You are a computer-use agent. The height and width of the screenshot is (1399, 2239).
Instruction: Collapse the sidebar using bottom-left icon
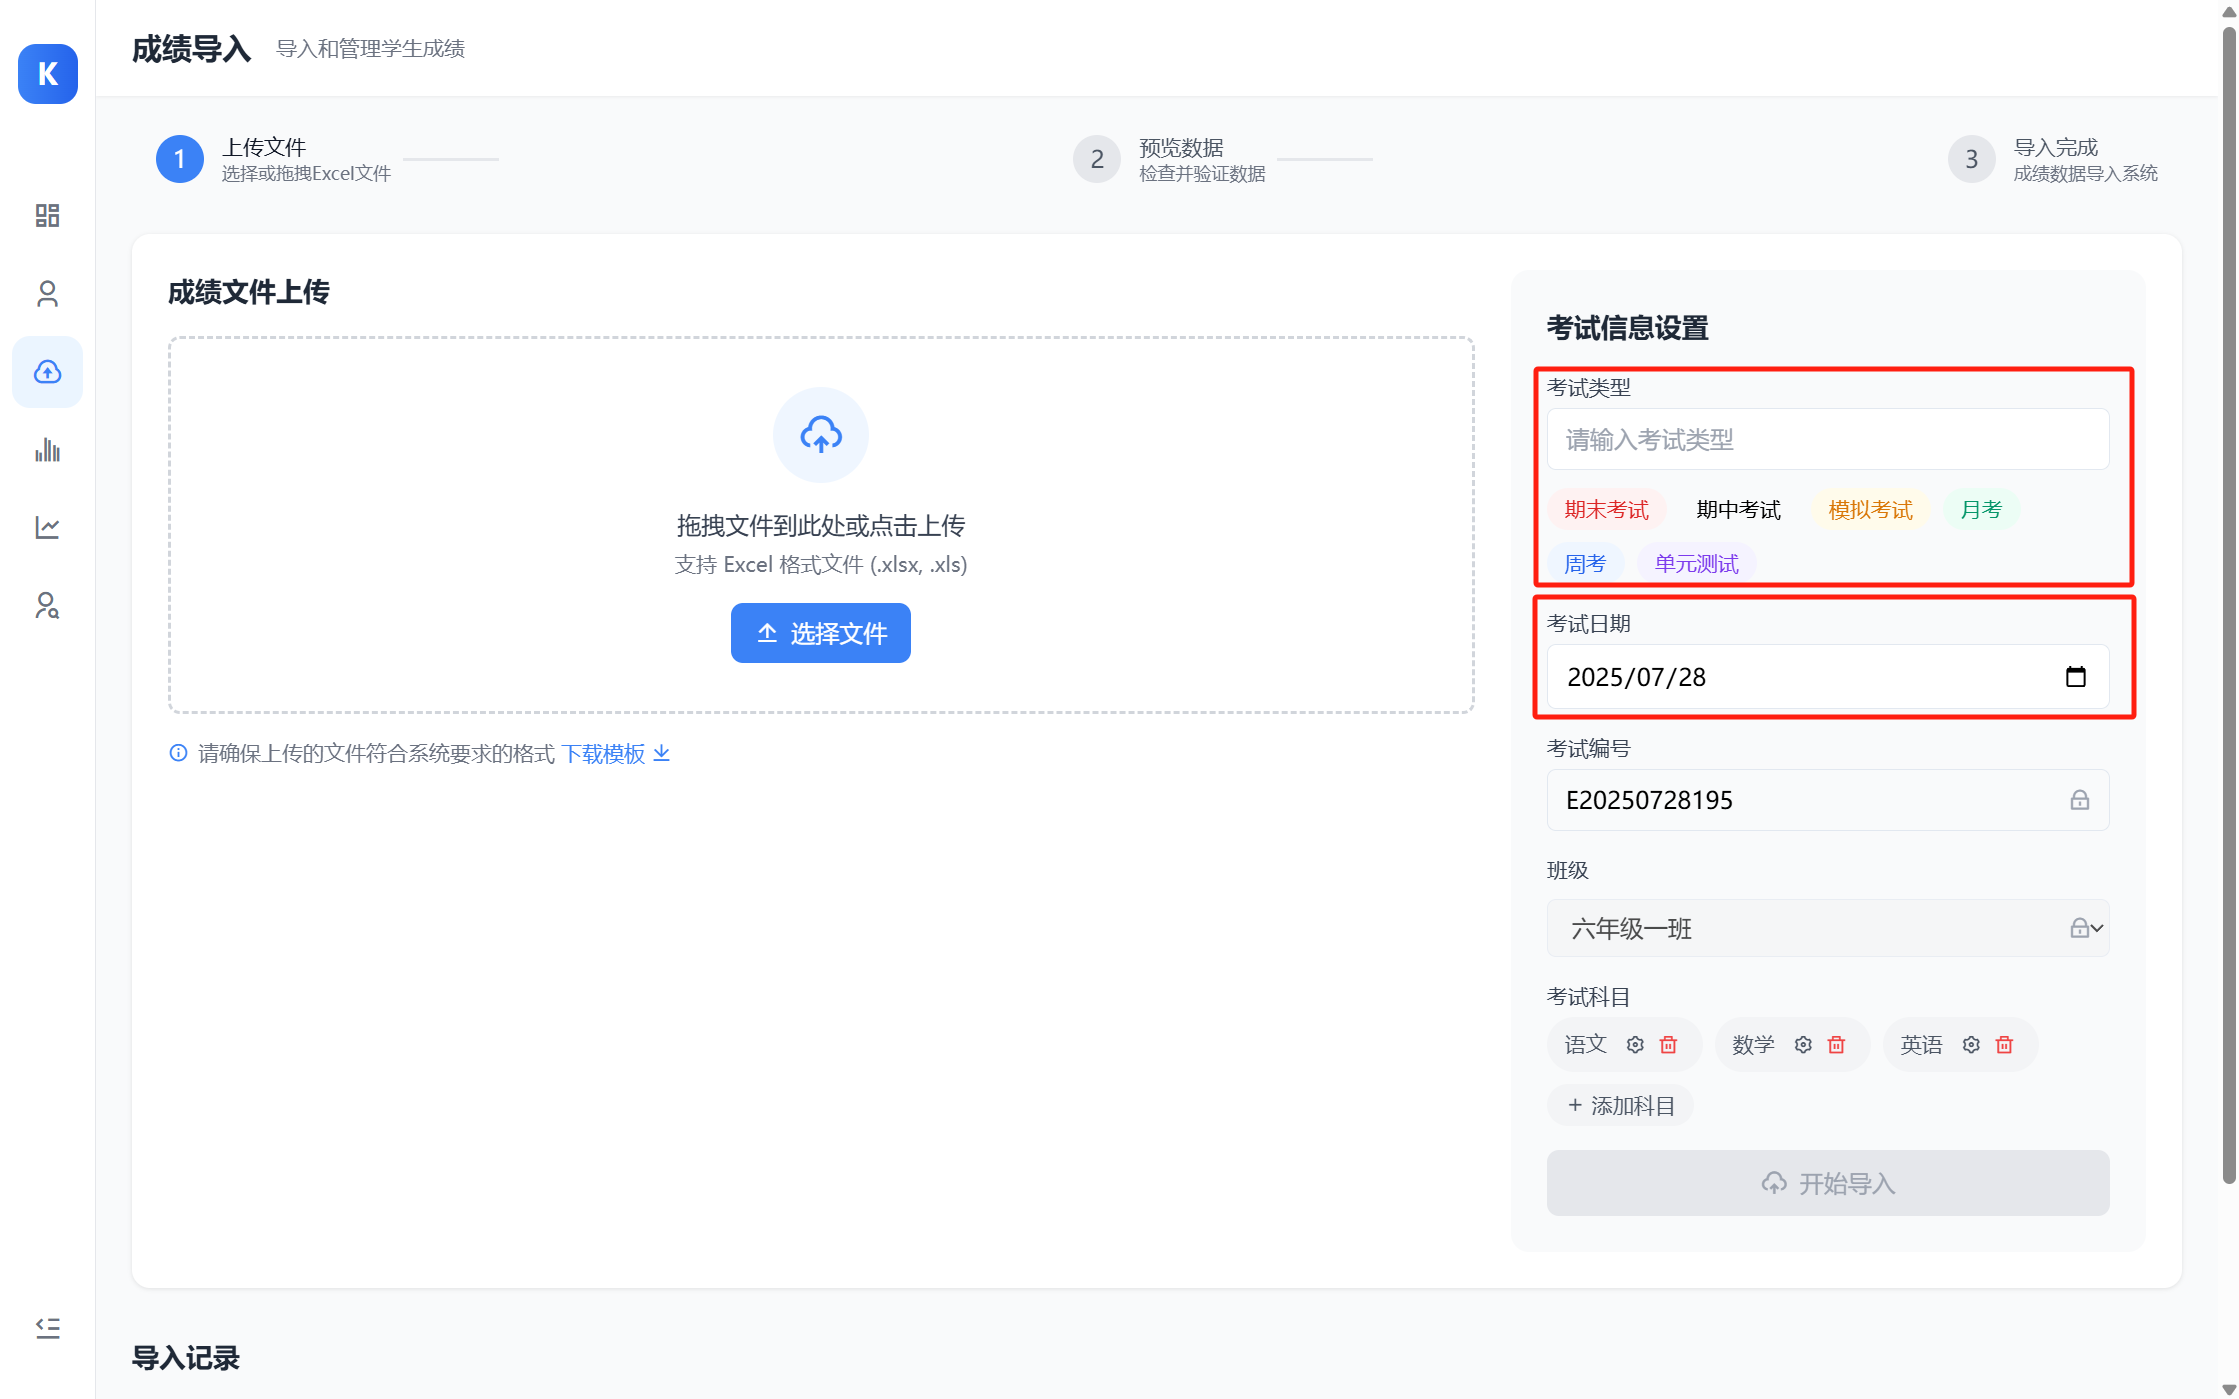pos(47,1327)
